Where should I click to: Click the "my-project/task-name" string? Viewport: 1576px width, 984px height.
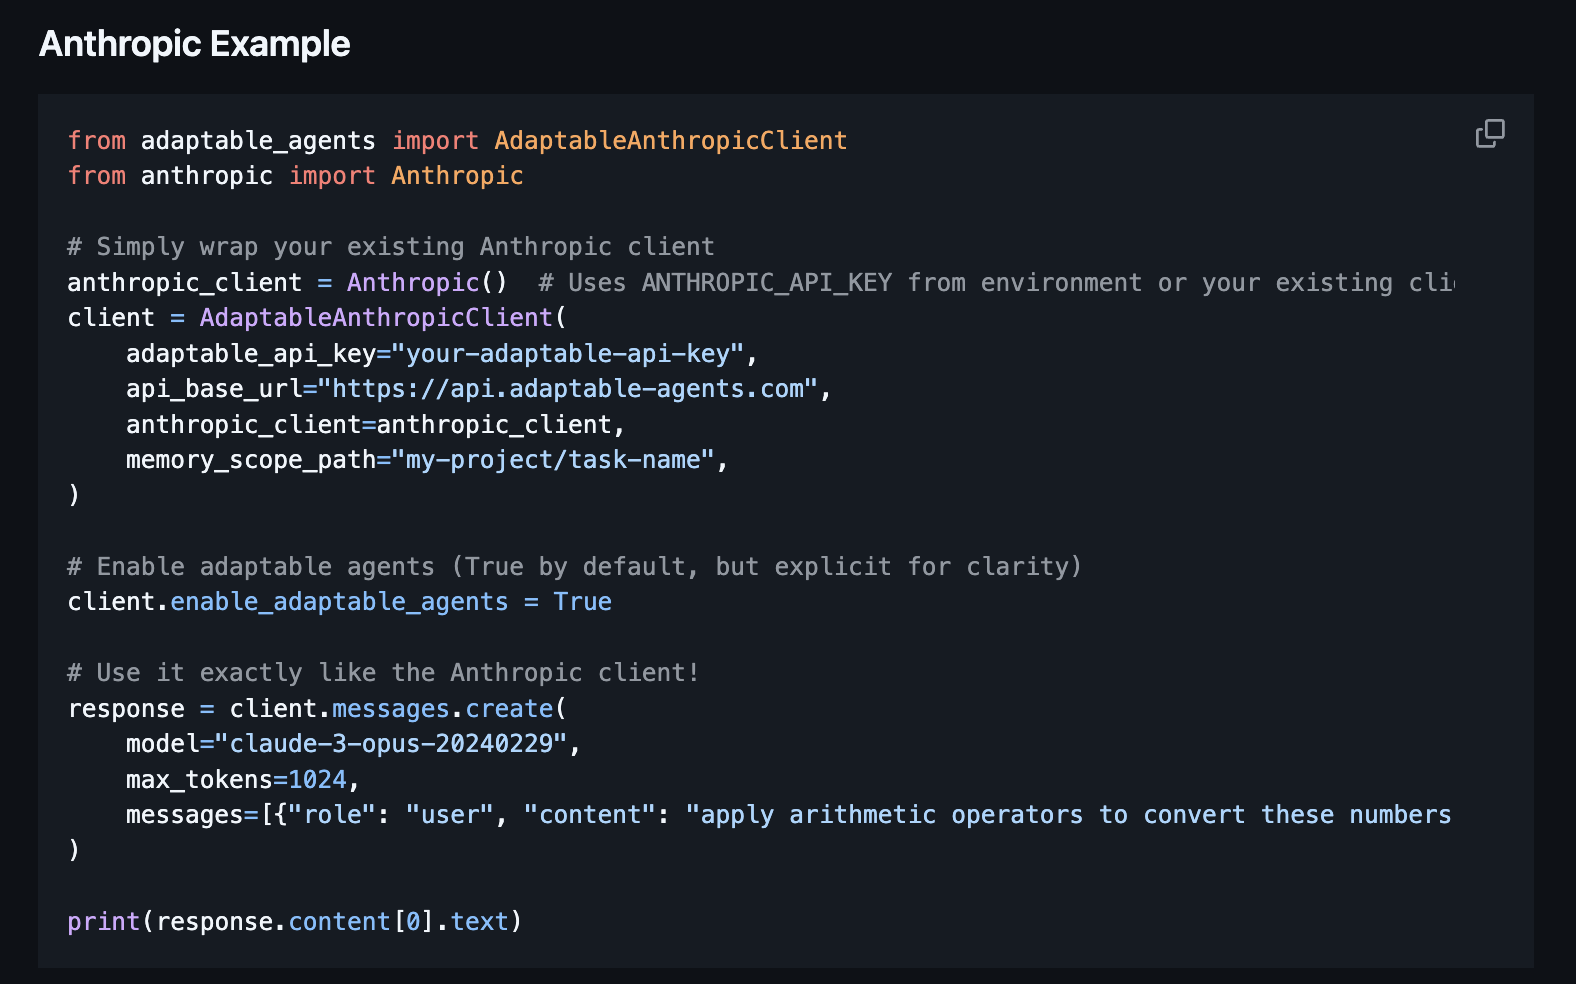(x=552, y=459)
